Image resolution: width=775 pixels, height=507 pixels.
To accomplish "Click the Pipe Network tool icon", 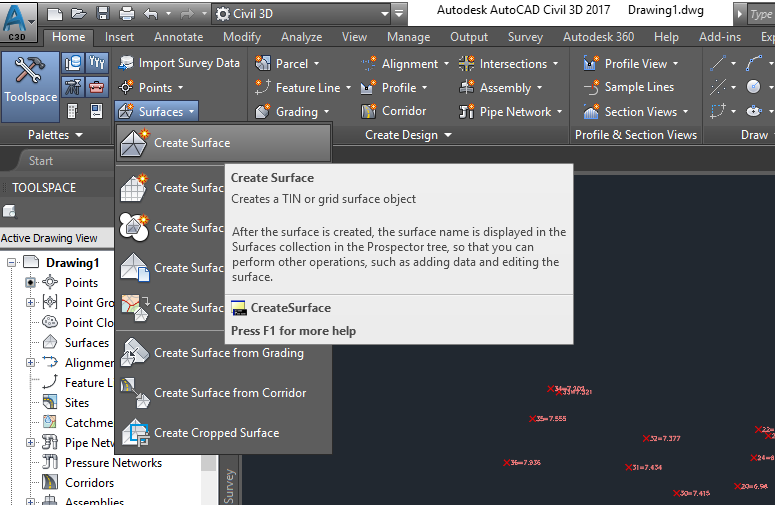I will 467,111.
